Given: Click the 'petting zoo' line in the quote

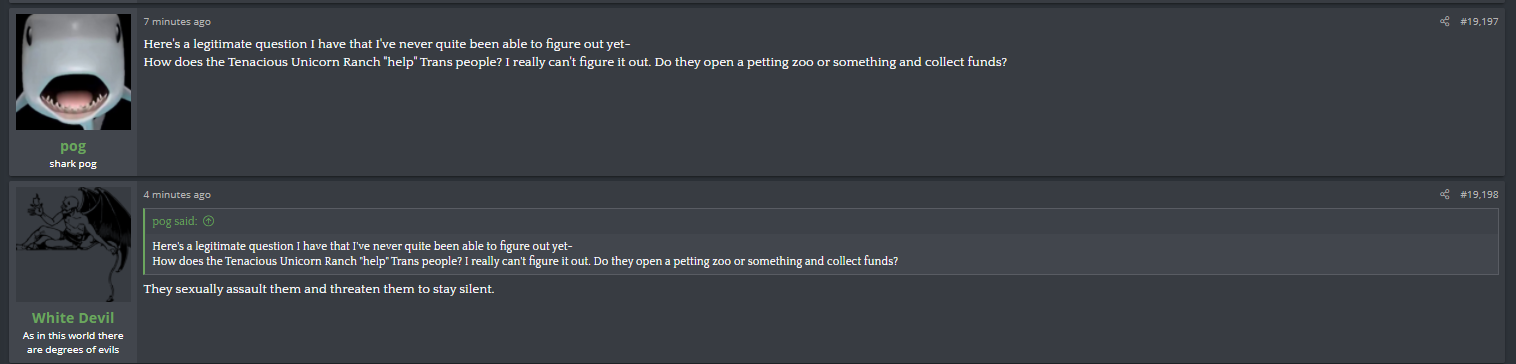Looking at the screenshot, I should (x=525, y=262).
